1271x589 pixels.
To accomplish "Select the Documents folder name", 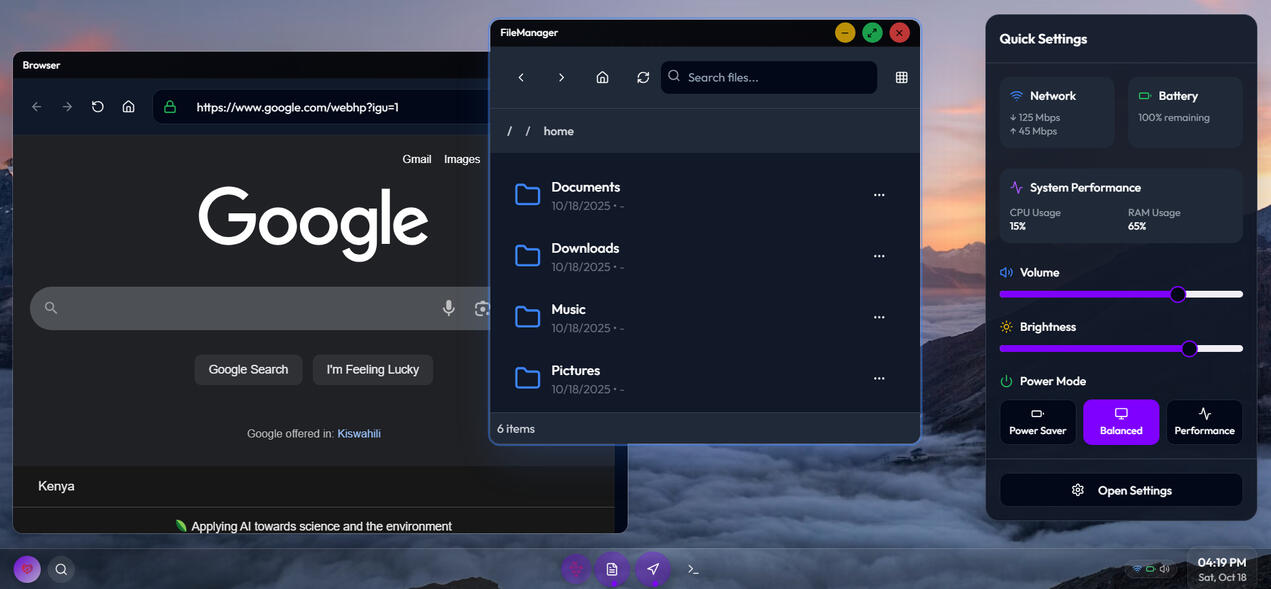I will pyautogui.click(x=586, y=187).
